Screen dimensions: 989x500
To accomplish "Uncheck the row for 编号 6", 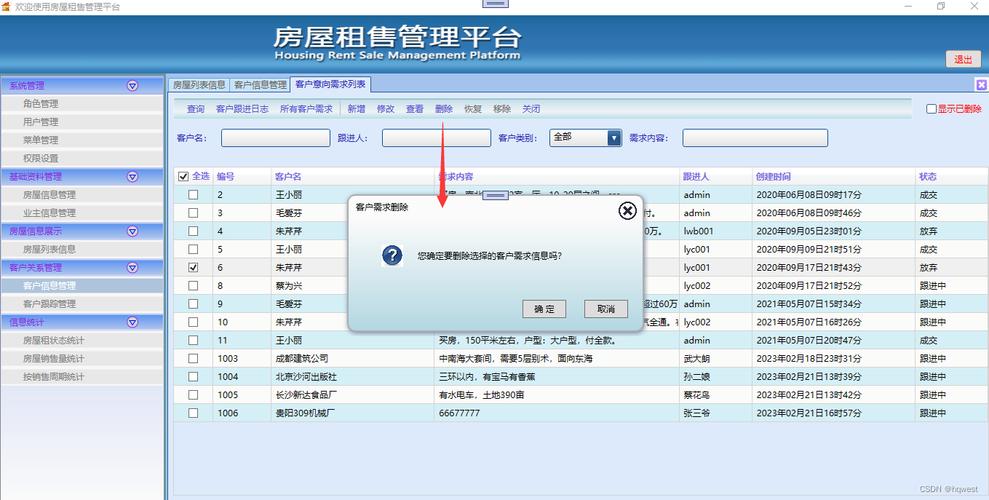I will 193,267.
